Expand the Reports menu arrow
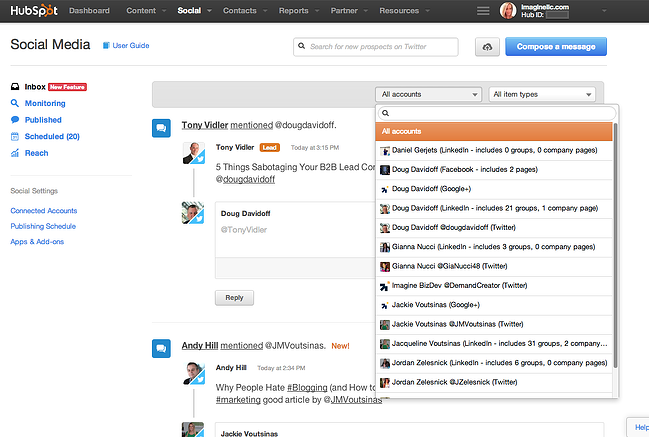The height and width of the screenshot is (437, 649). (x=317, y=11)
